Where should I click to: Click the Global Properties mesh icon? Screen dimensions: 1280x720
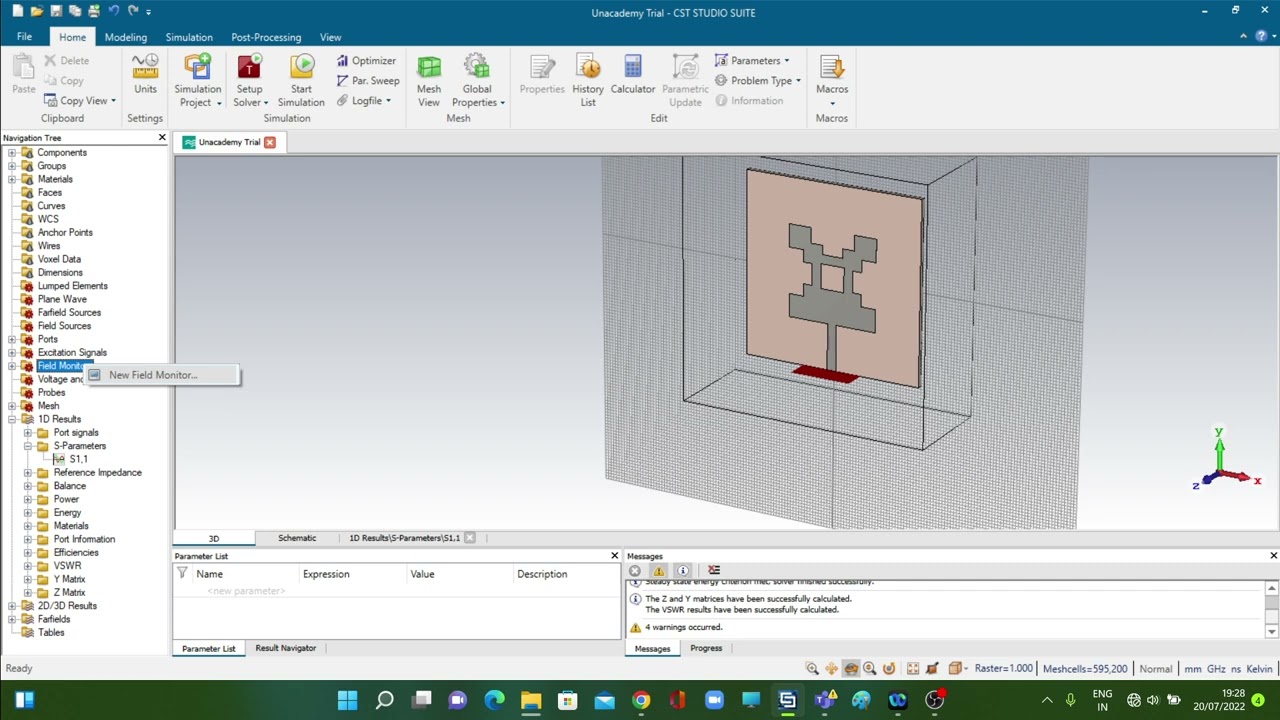pos(477,68)
